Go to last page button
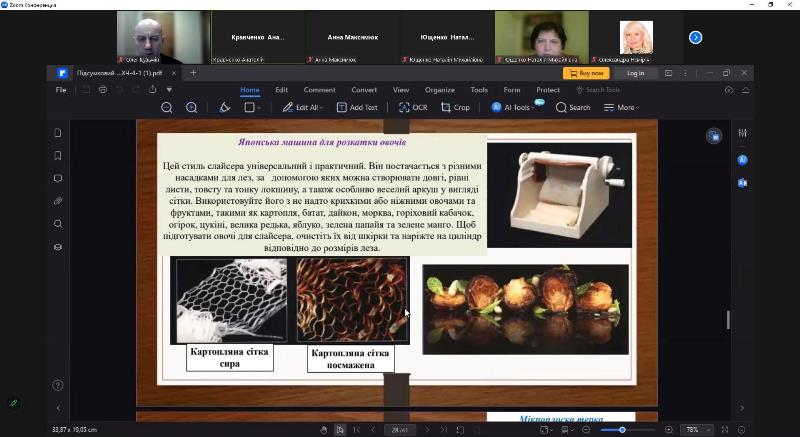This screenshot has width=800, height=437. point(443,430)
